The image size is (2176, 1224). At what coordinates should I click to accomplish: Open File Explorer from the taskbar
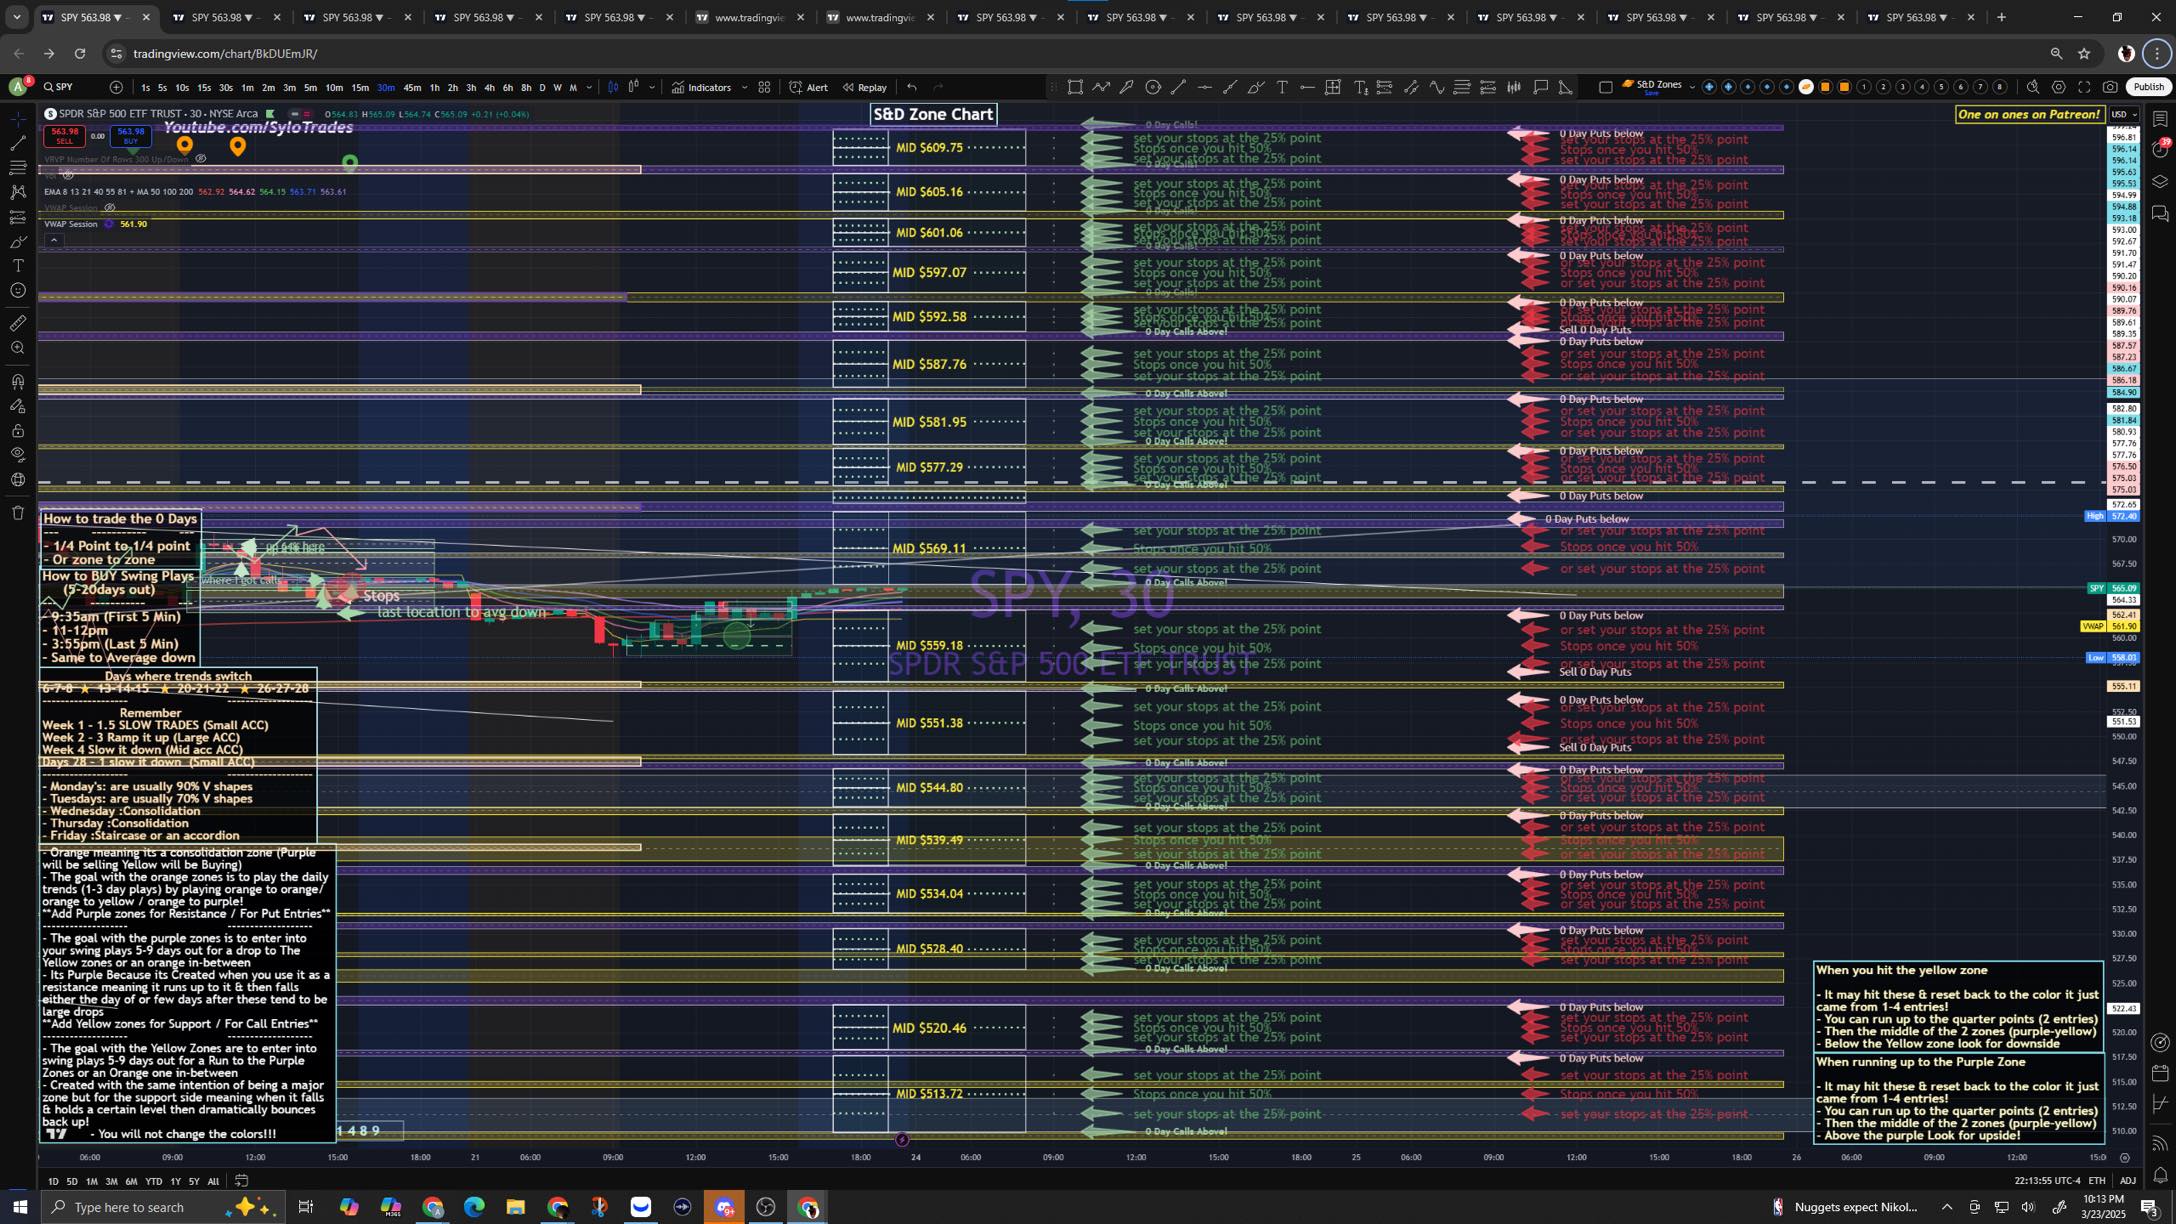click(x=515, y=1207)
